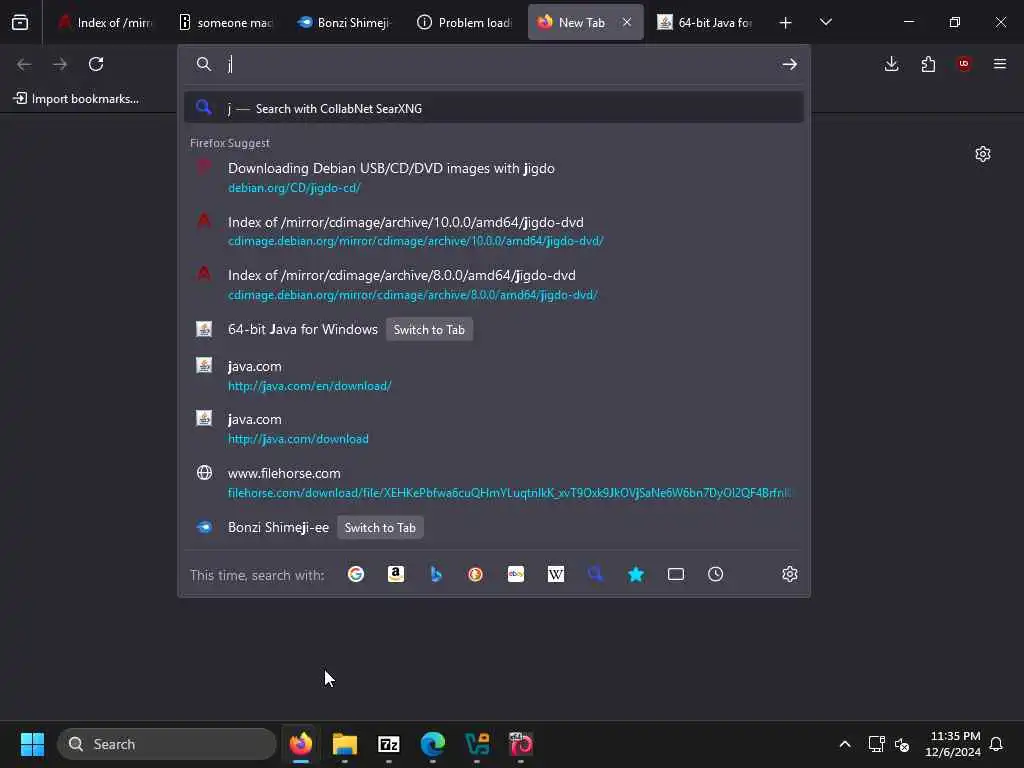Show hidden system tray icons
1024x768 pixels.
coord(844,744)
